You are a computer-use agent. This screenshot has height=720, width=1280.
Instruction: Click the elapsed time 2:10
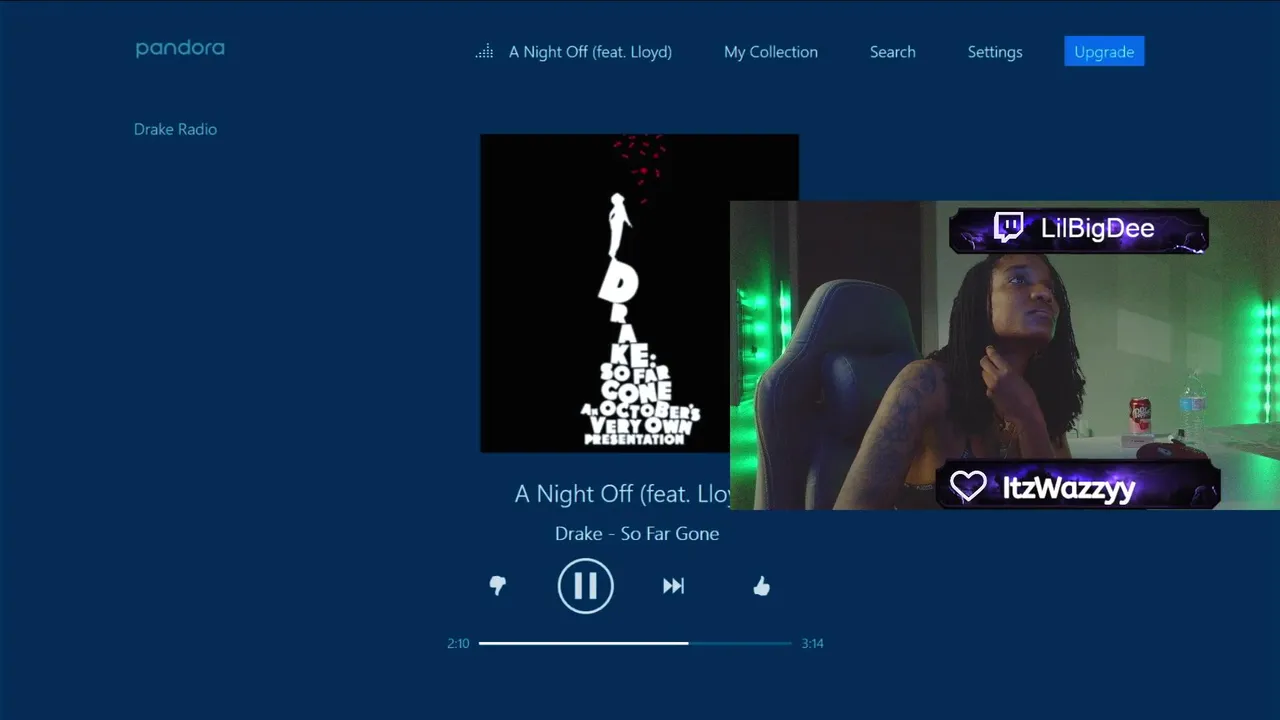point(458,643)
